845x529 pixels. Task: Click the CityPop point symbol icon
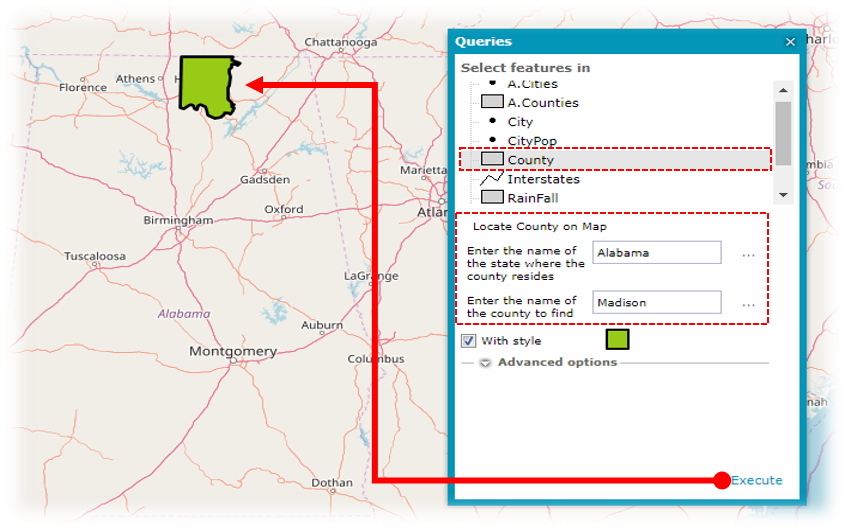[491, 141]
